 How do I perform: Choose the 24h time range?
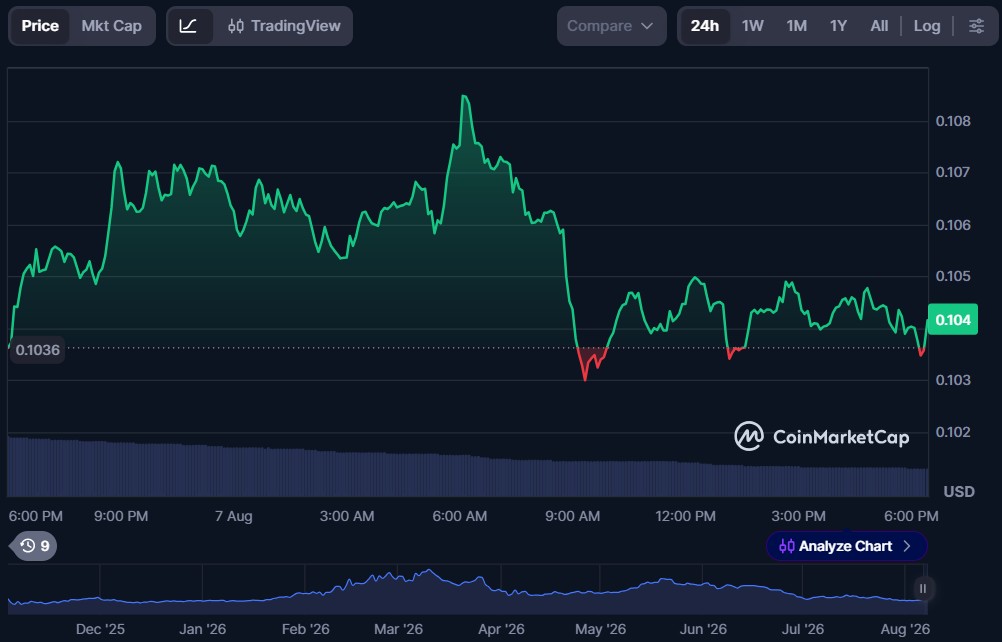(x=705, y=26)
